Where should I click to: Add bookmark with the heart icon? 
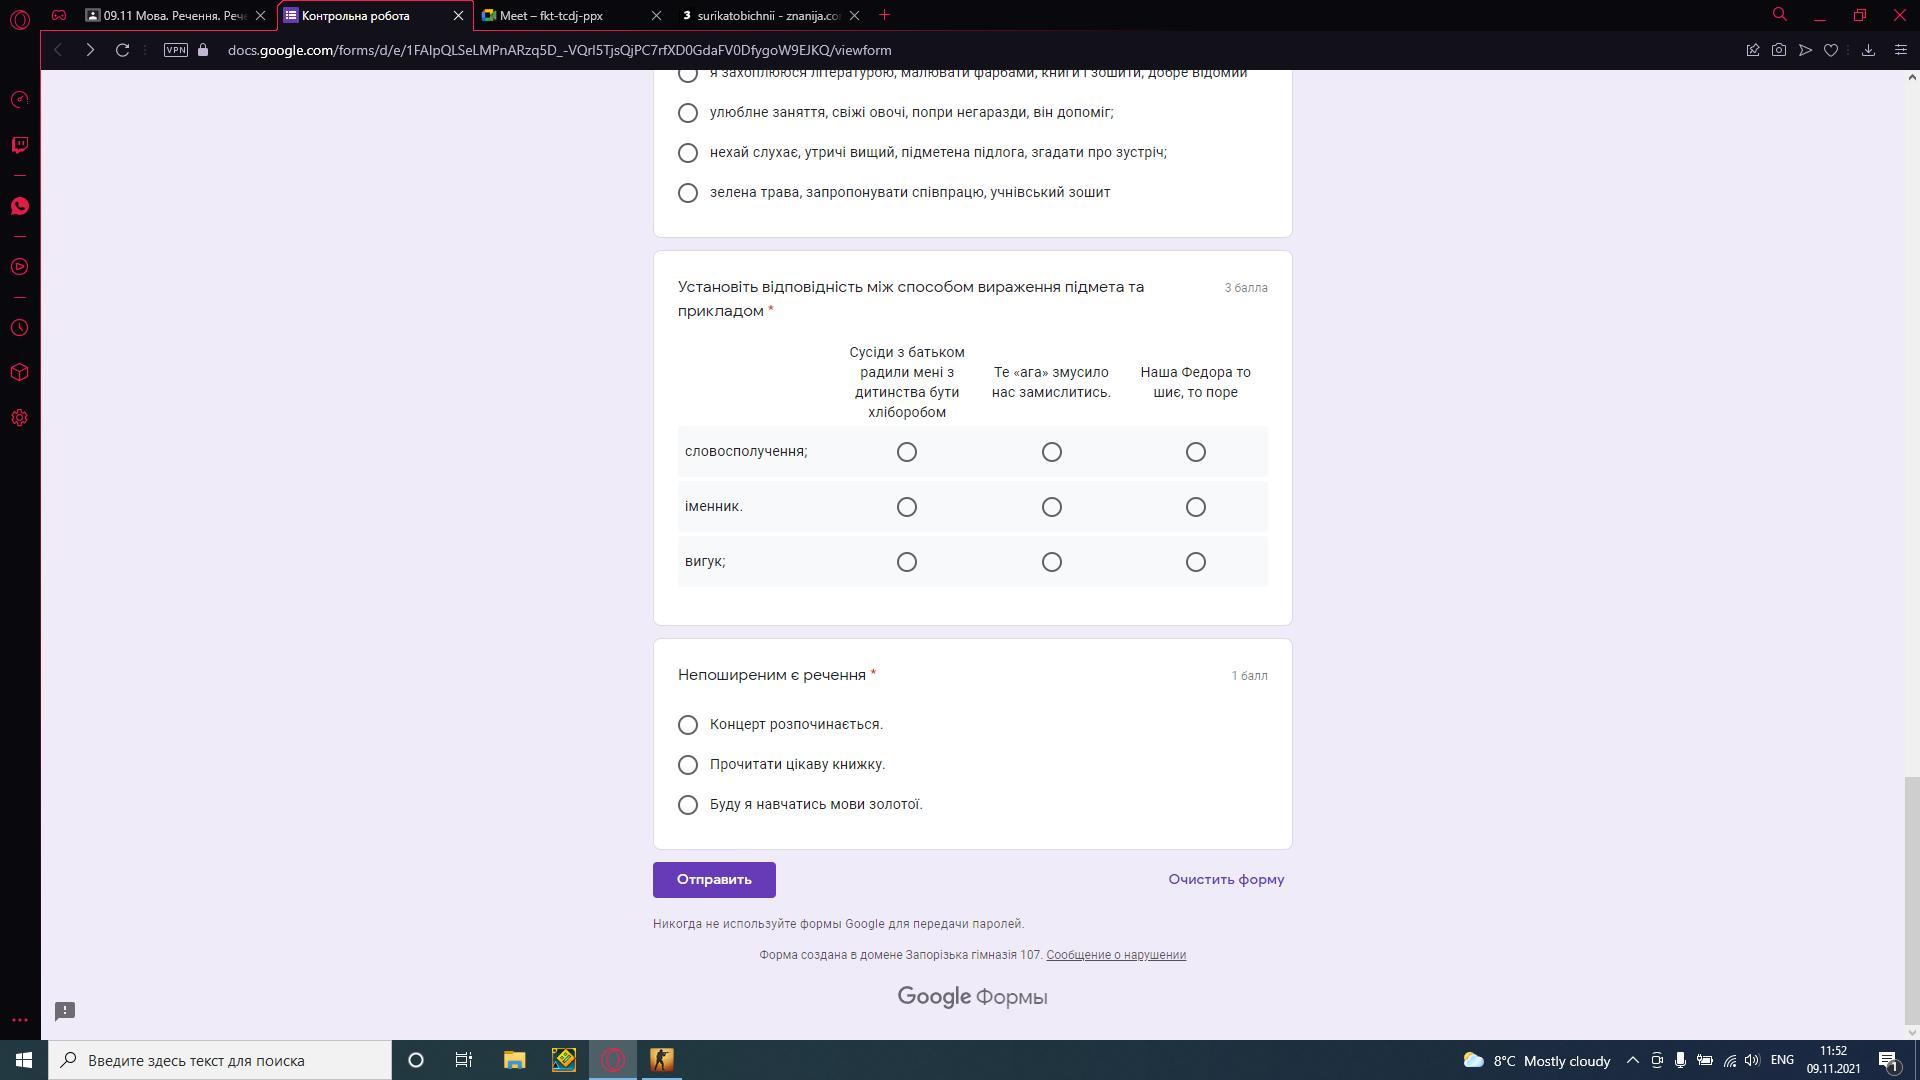1830,50
